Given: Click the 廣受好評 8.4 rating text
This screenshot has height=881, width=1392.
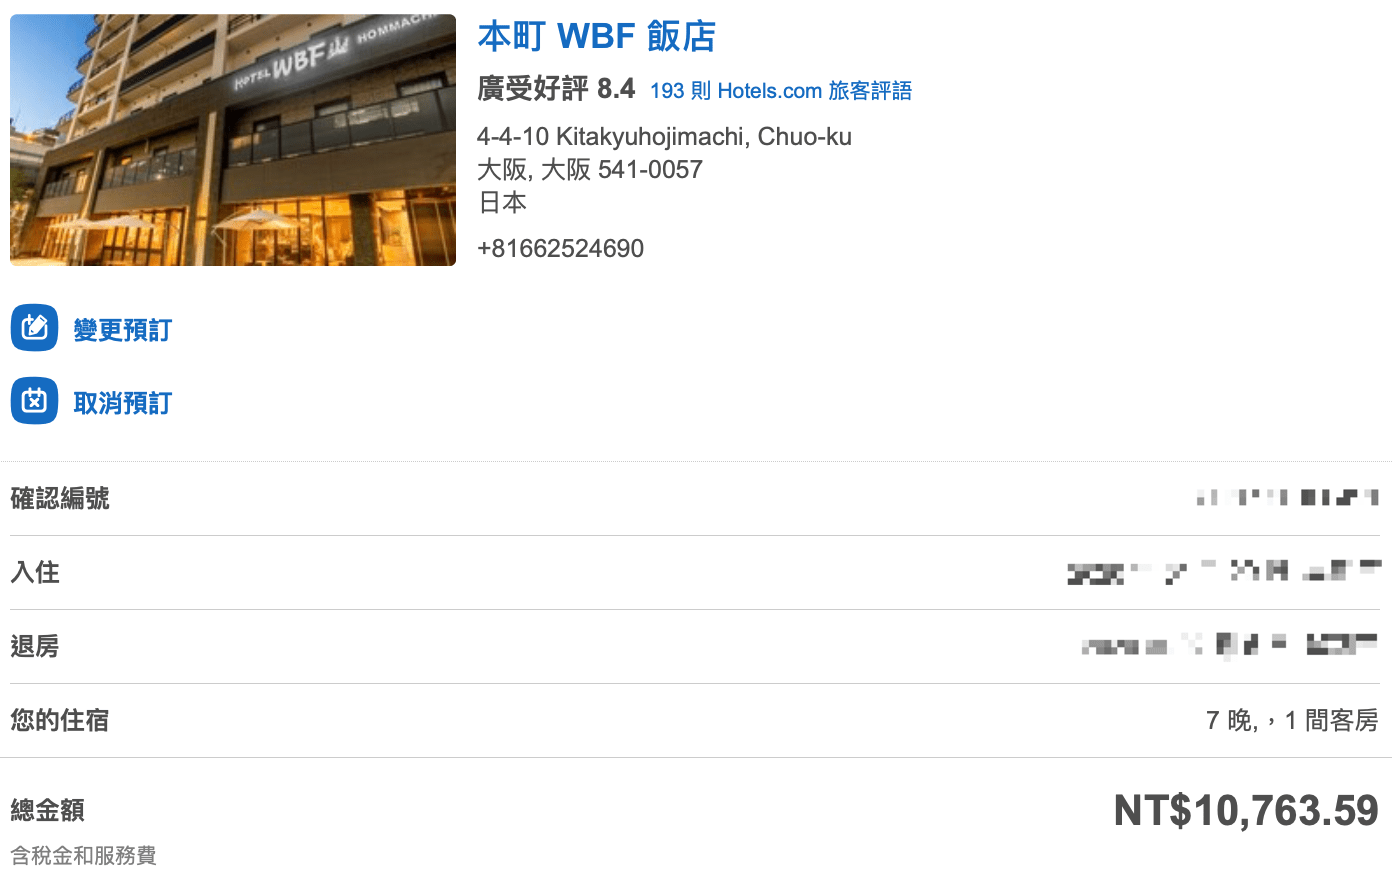Looking at the screenshot, I should (x=556, y=89).
